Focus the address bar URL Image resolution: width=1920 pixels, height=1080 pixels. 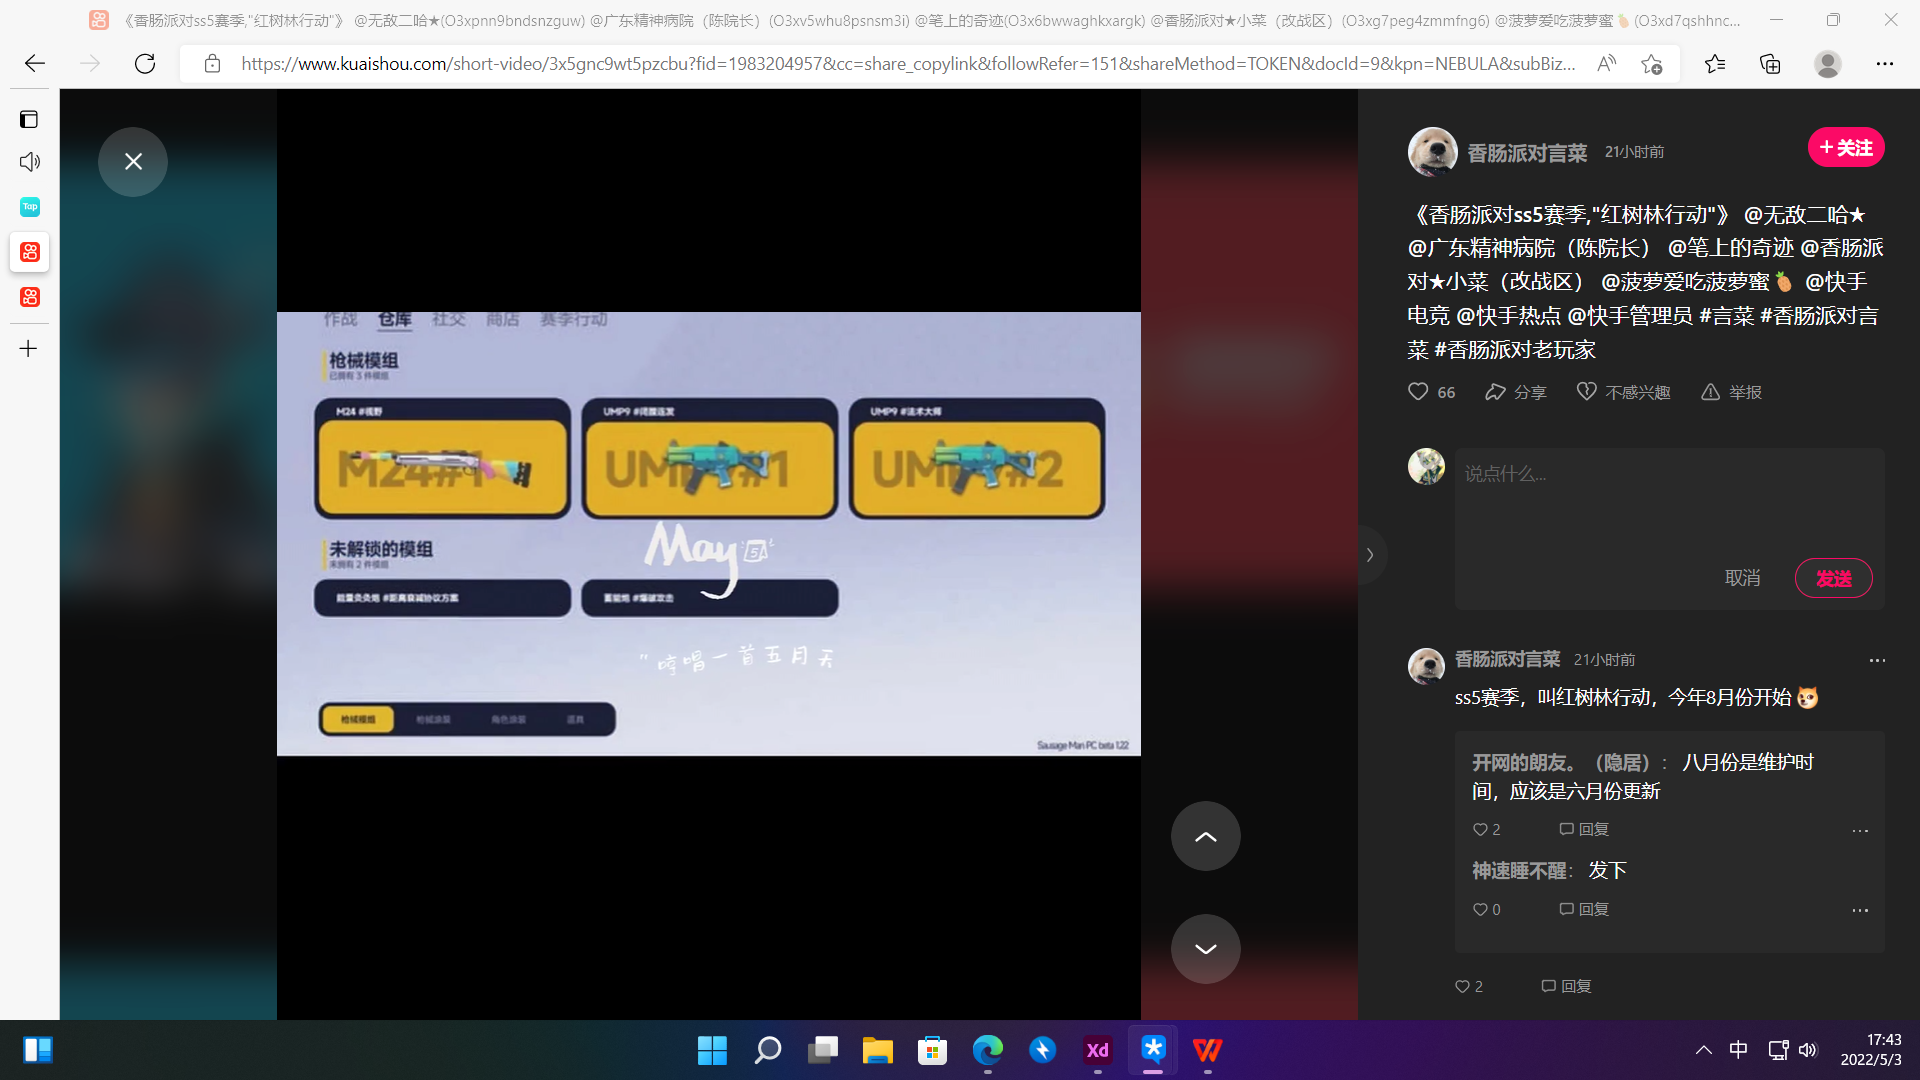(x=908, y=64)
